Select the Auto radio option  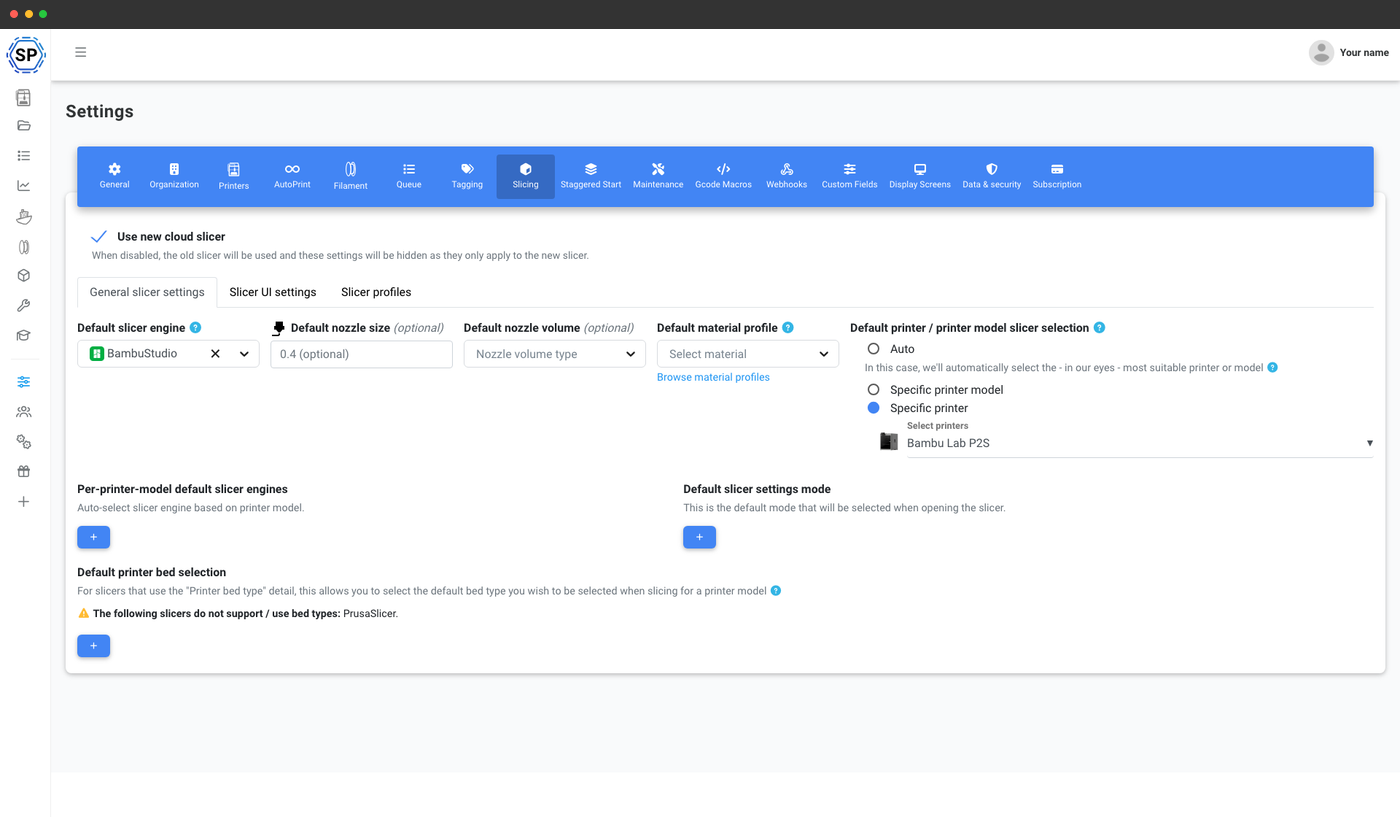(873, 349)
